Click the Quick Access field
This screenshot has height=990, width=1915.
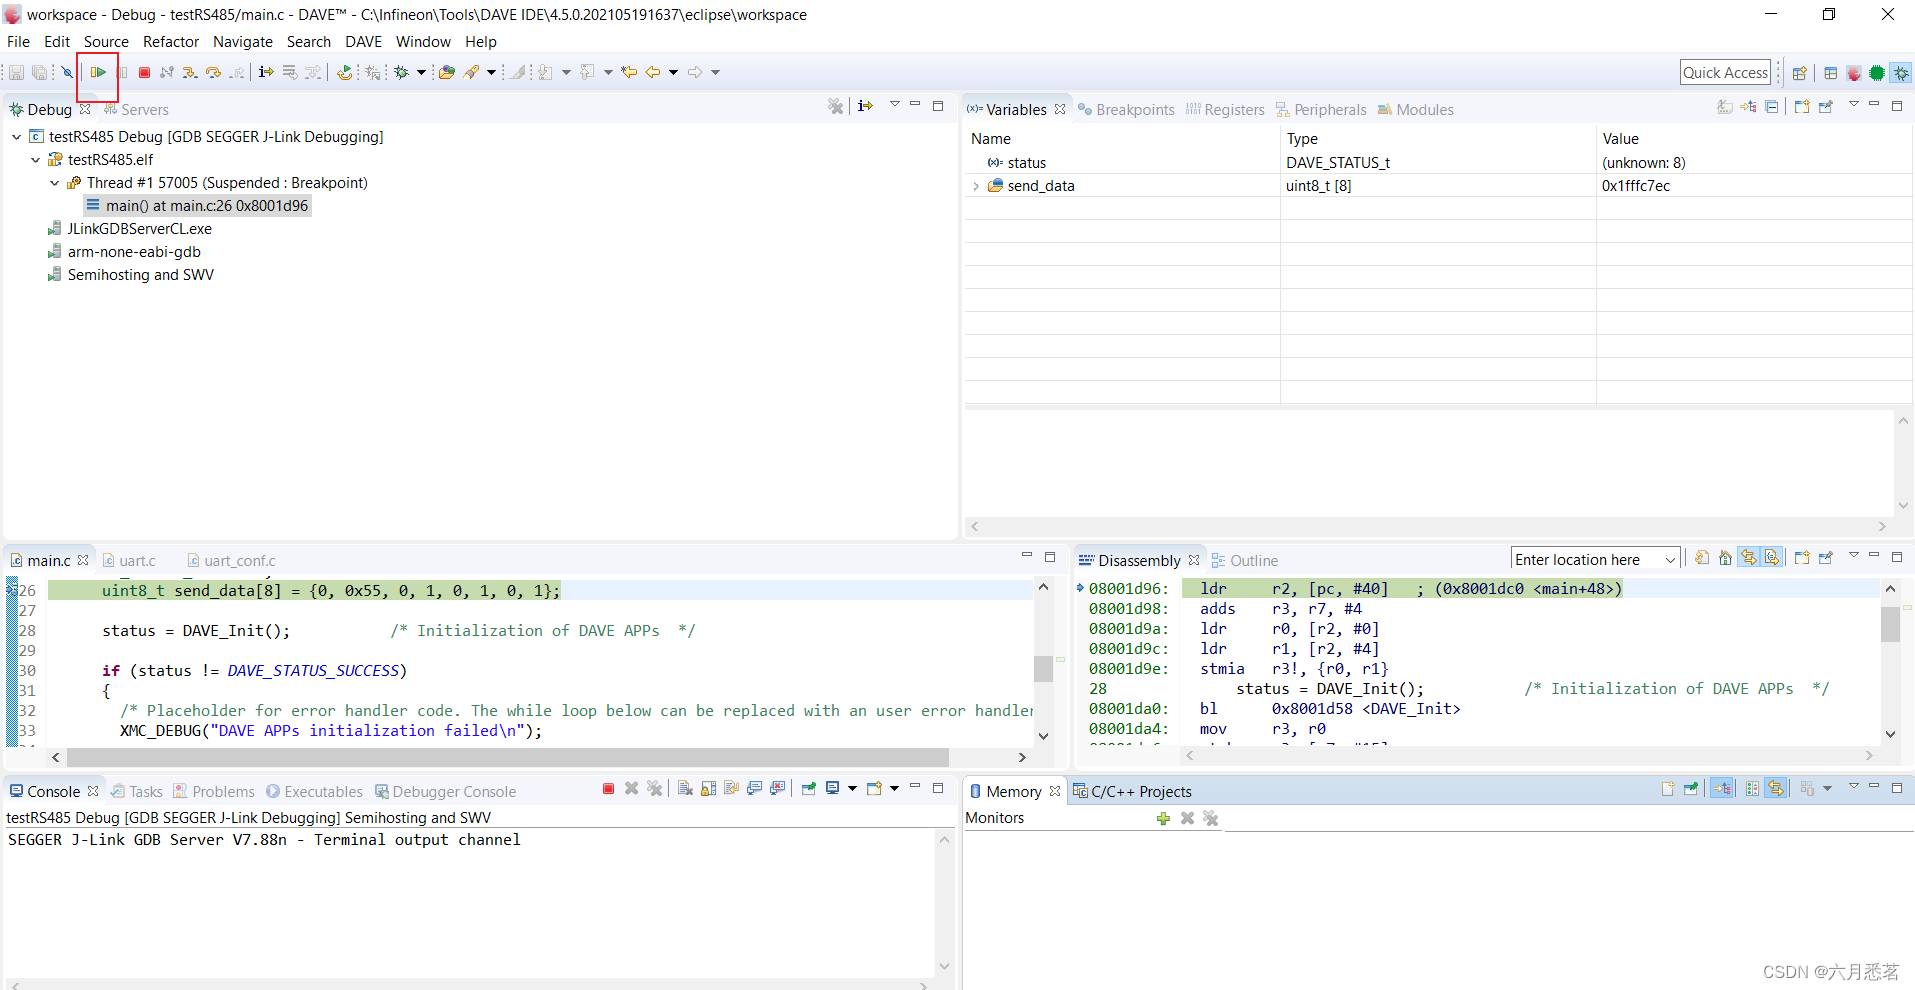pos(1726,72)
